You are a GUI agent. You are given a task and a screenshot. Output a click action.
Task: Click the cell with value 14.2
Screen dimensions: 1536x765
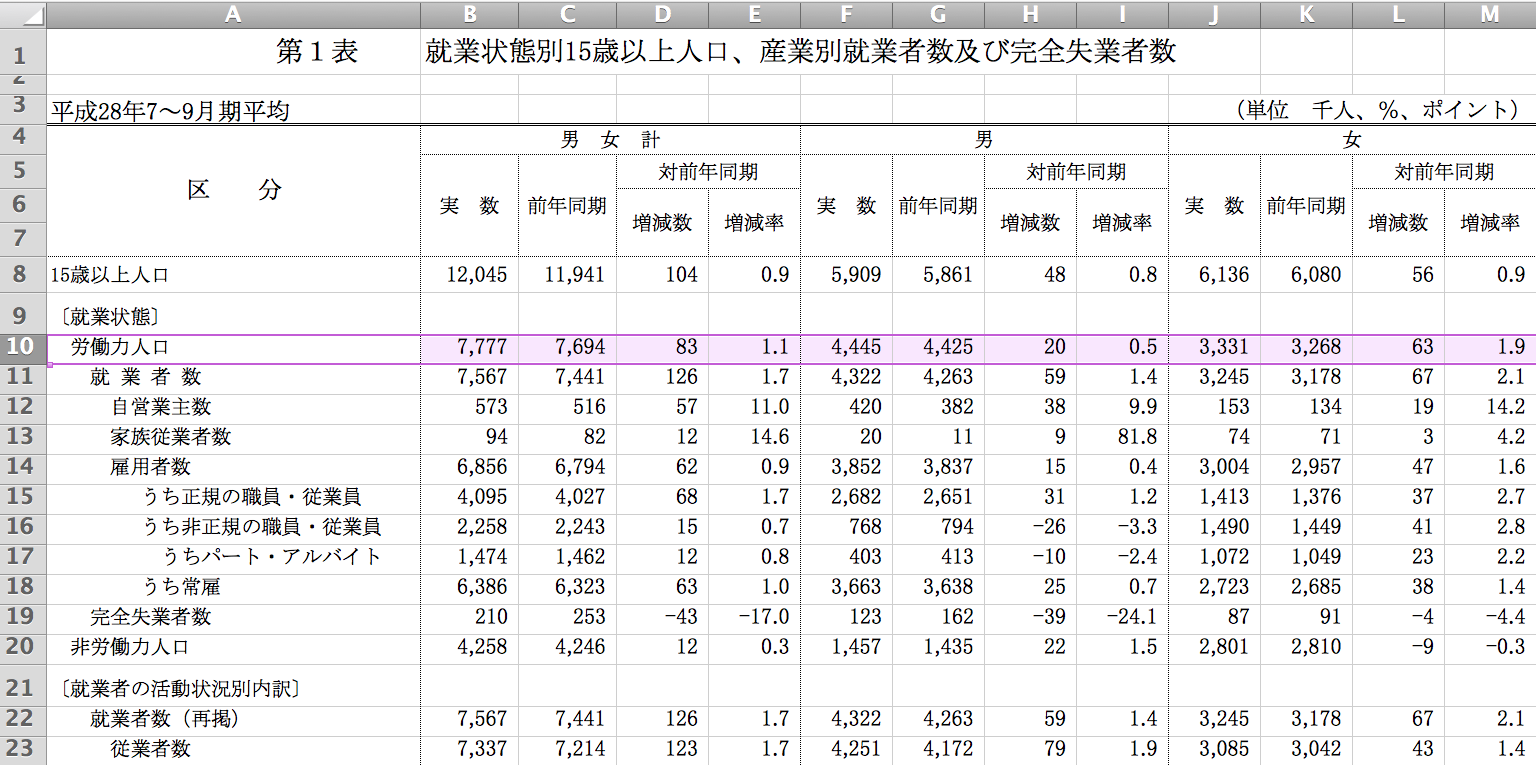tap(1490, 407)
